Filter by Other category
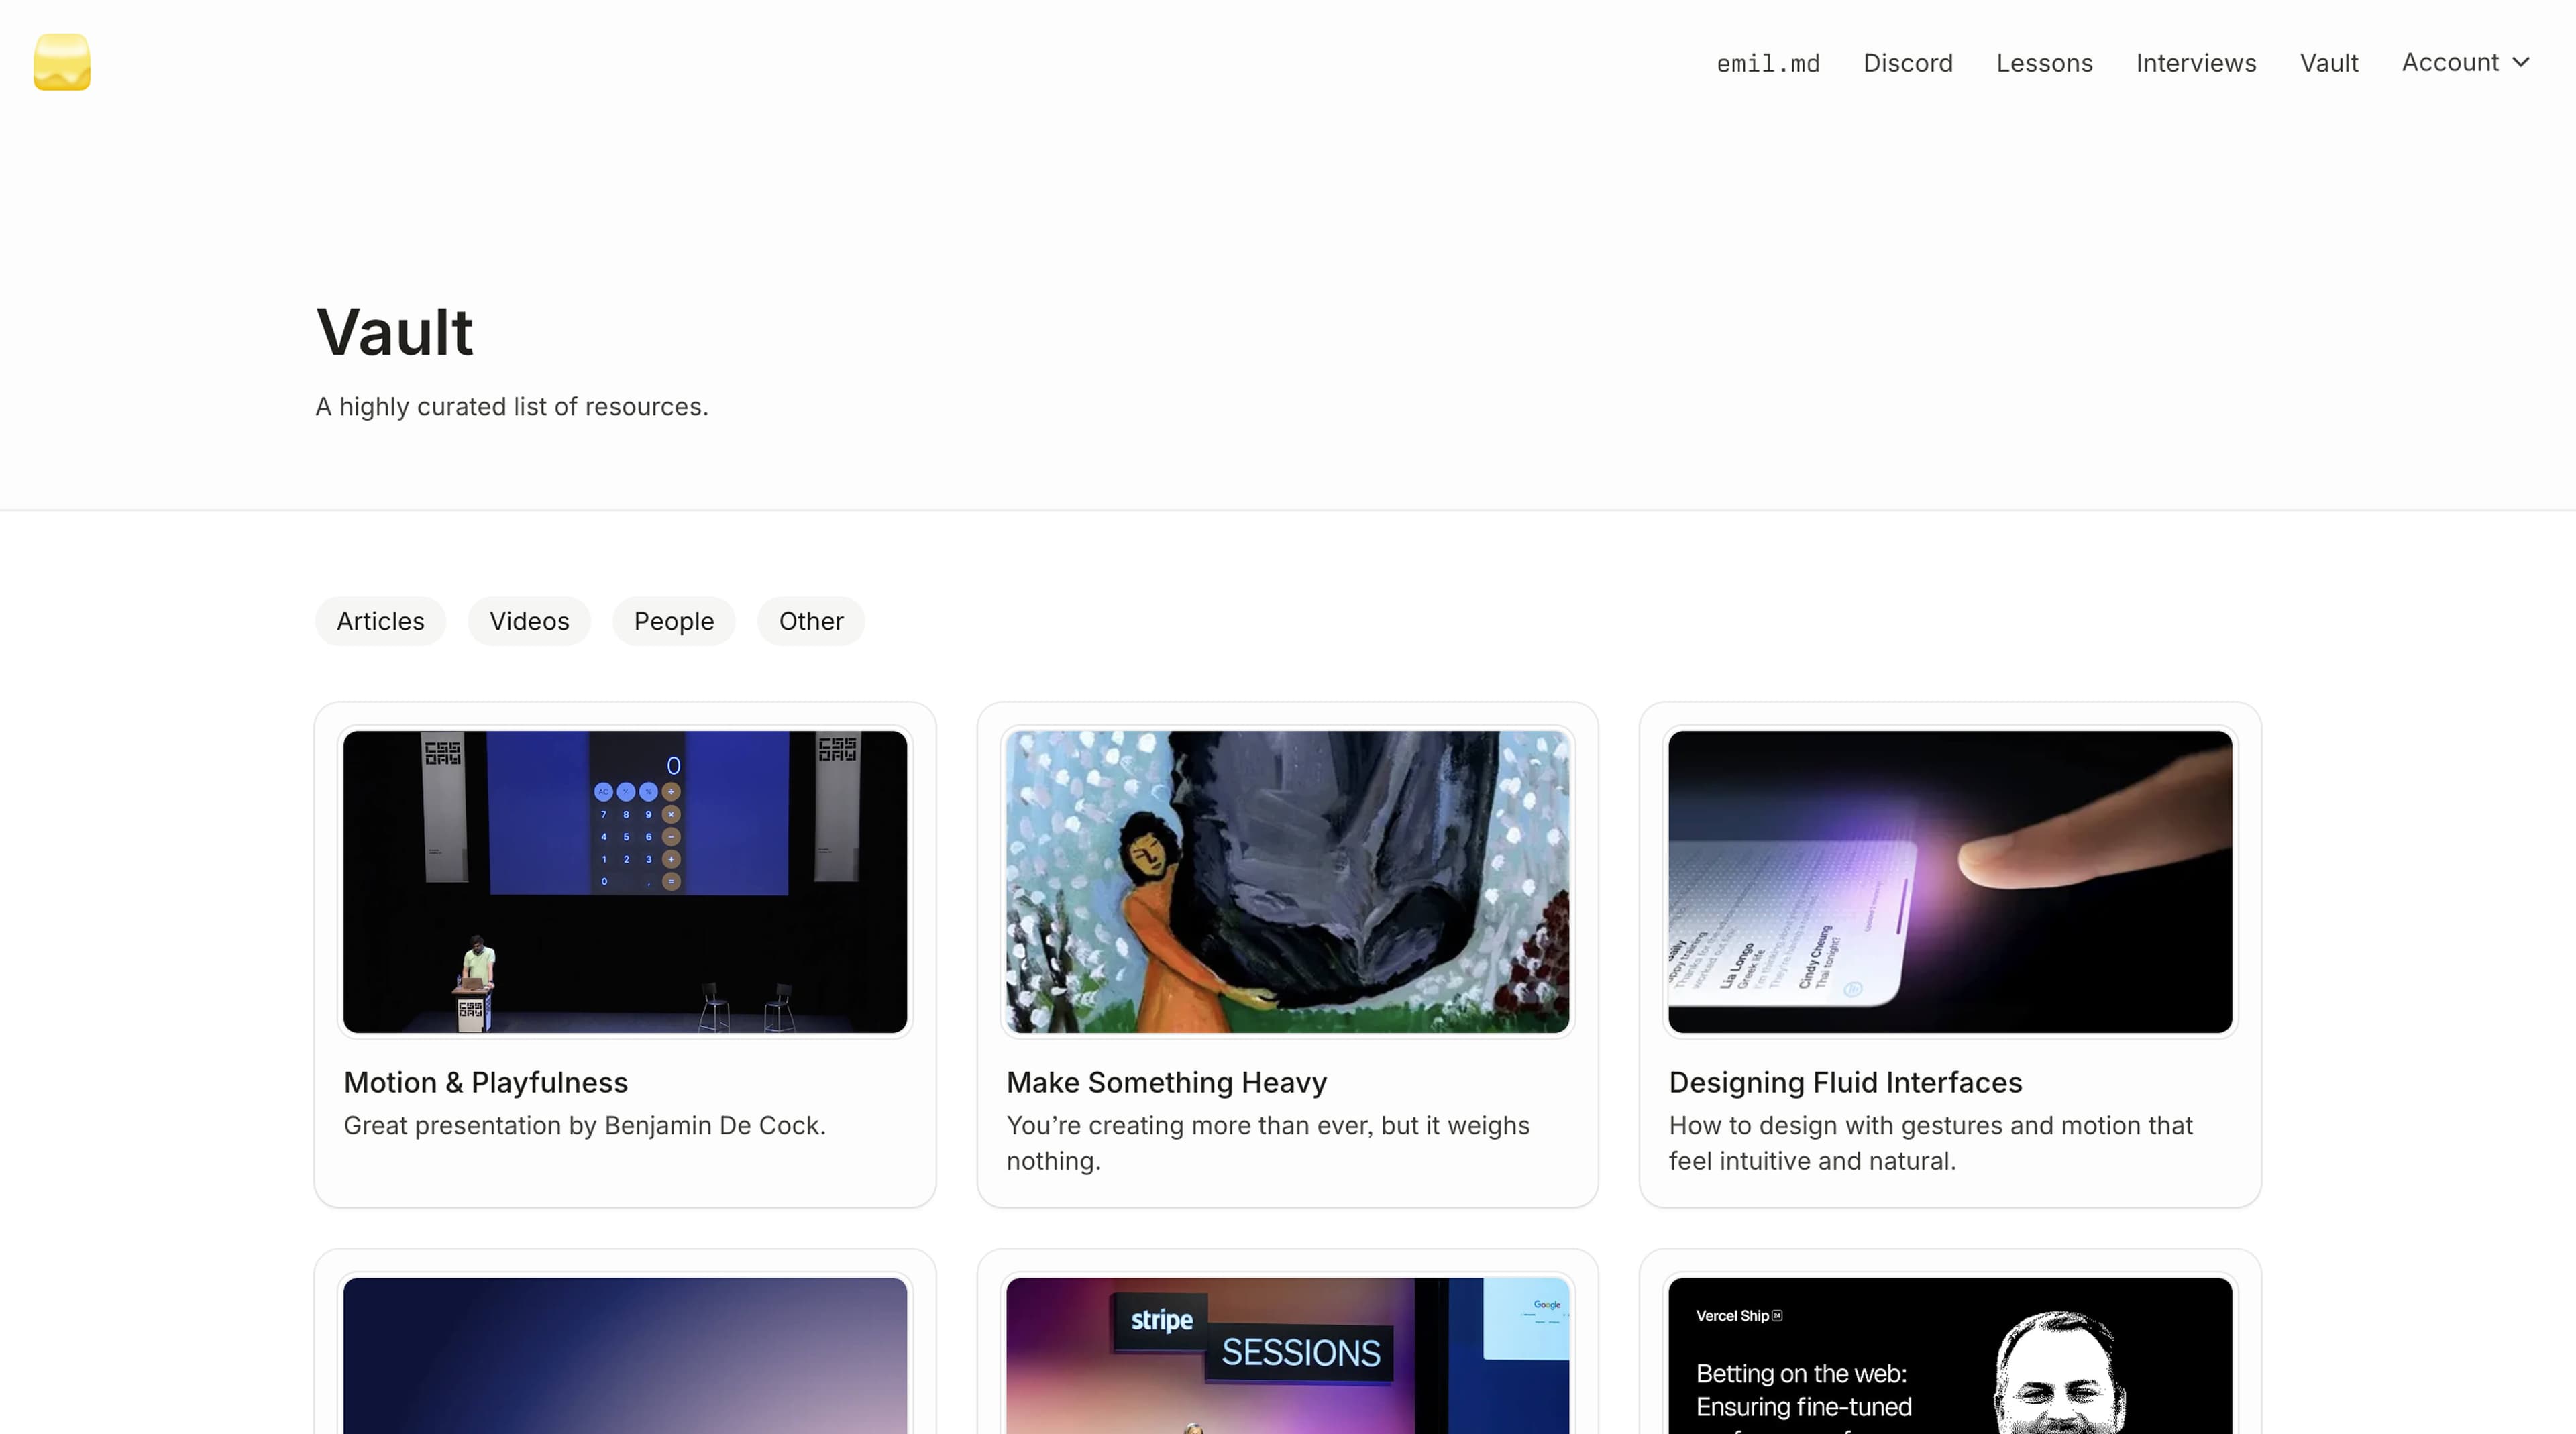 click(810, 621)
